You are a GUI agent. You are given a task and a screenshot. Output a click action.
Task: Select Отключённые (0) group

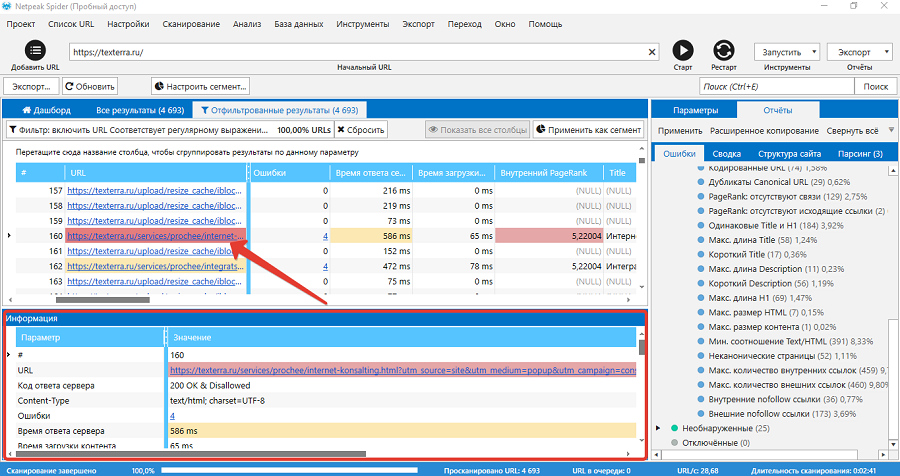pyautogui.click(x=718, y=443)
